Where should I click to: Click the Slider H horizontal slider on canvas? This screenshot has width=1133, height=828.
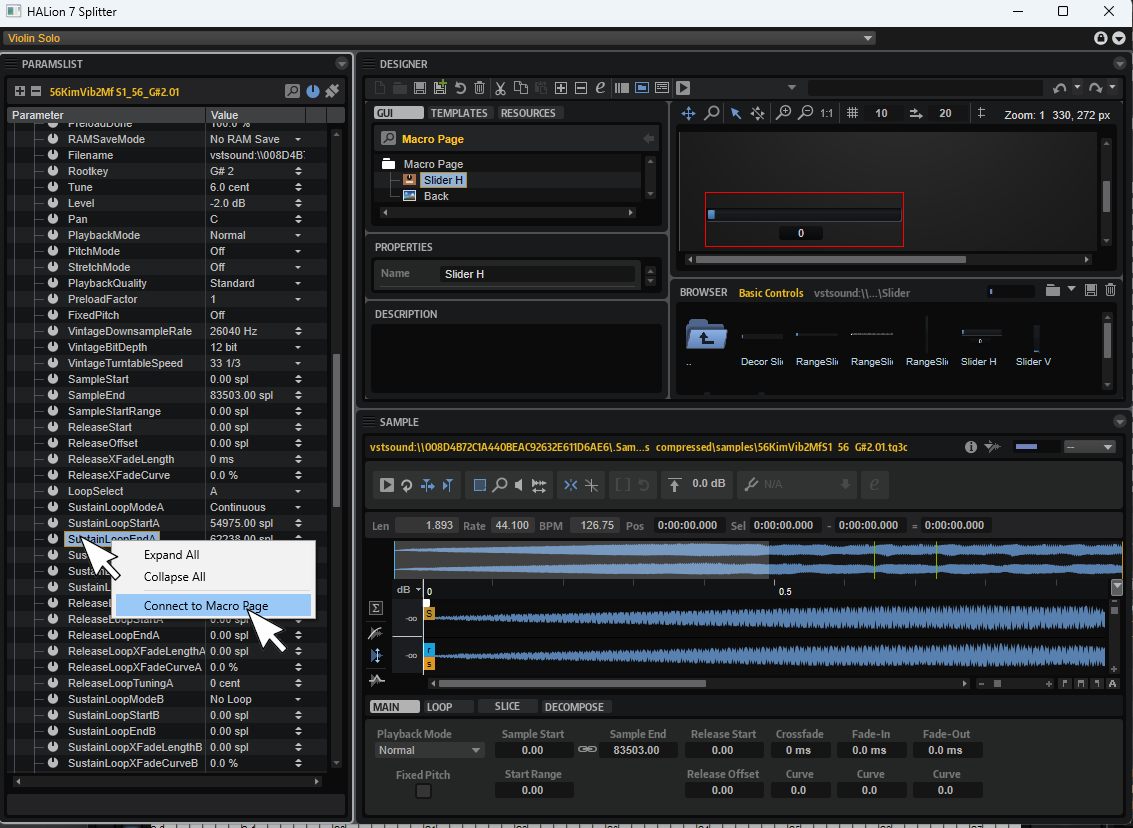[804, 214]
